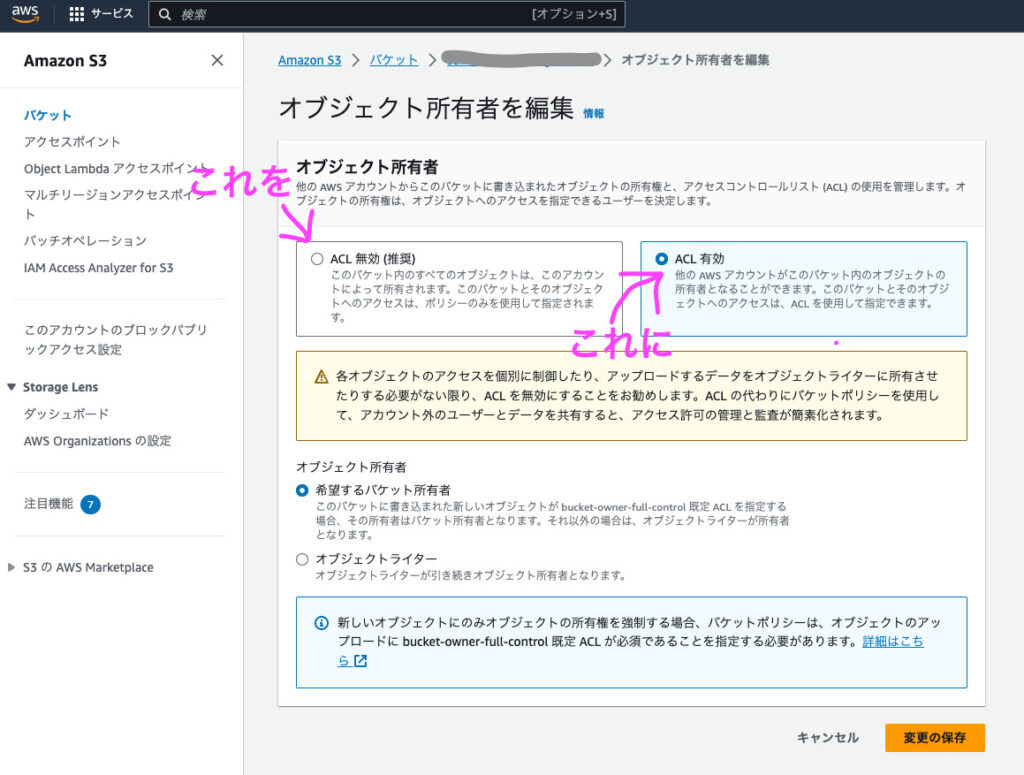This screenshot has width=1024, height=775.
Task: Close the Amazon S3 sidebar
Action: tap(217, 60)
